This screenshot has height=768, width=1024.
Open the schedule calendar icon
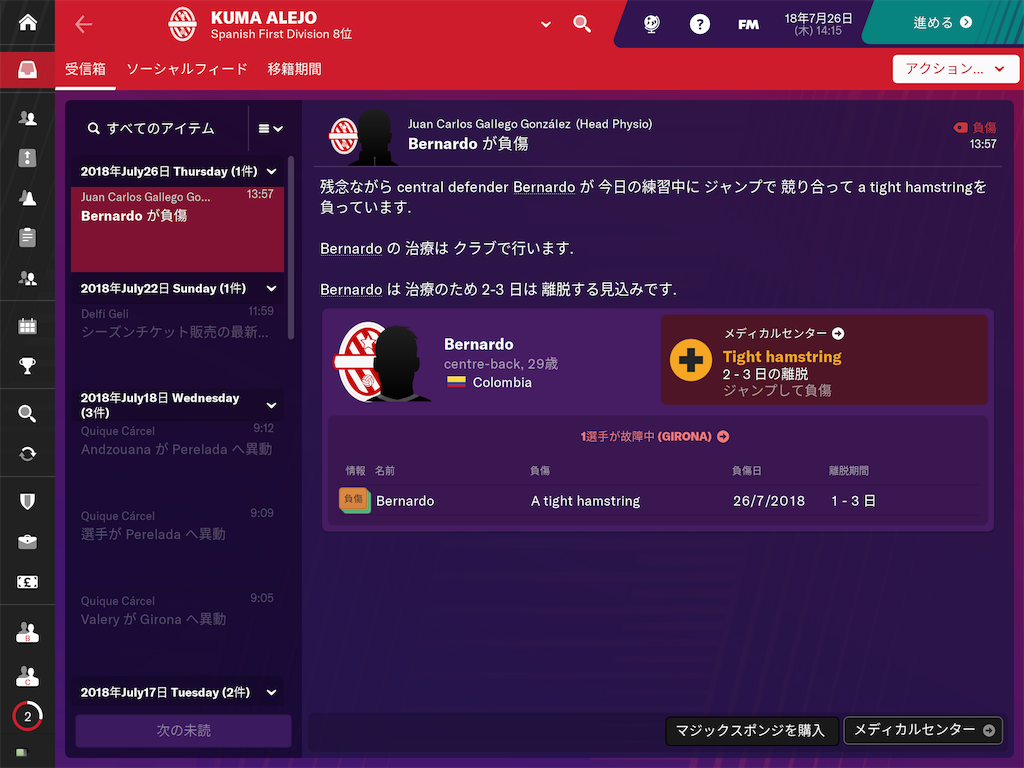point(27,326)
